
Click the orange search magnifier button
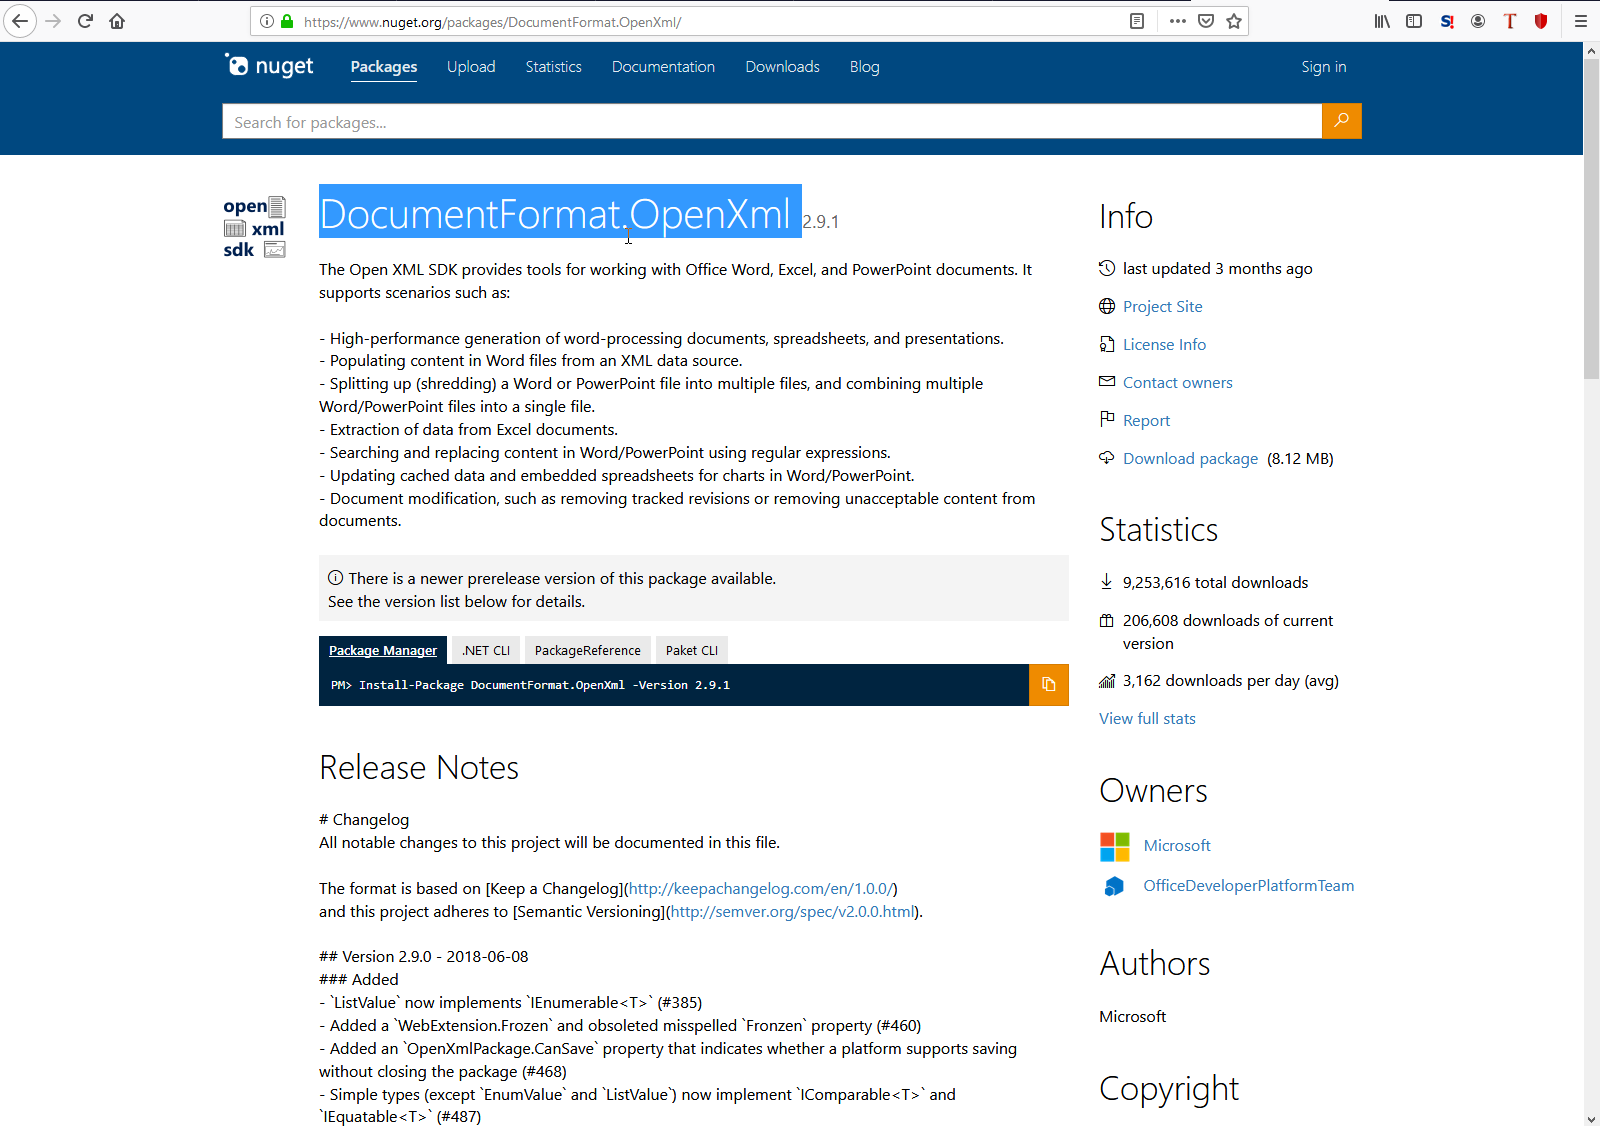1342,121
